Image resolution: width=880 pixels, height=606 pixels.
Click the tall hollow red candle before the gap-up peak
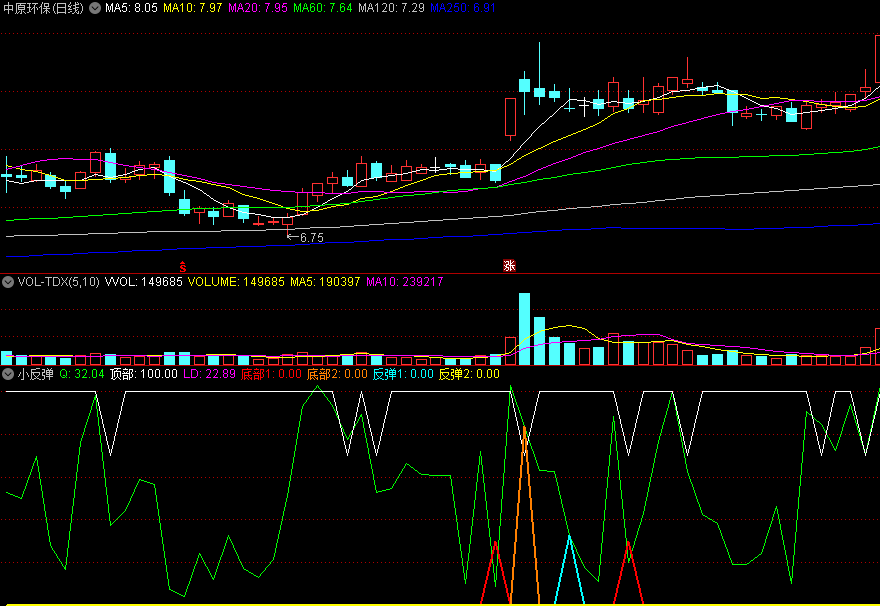pos(510,117)
